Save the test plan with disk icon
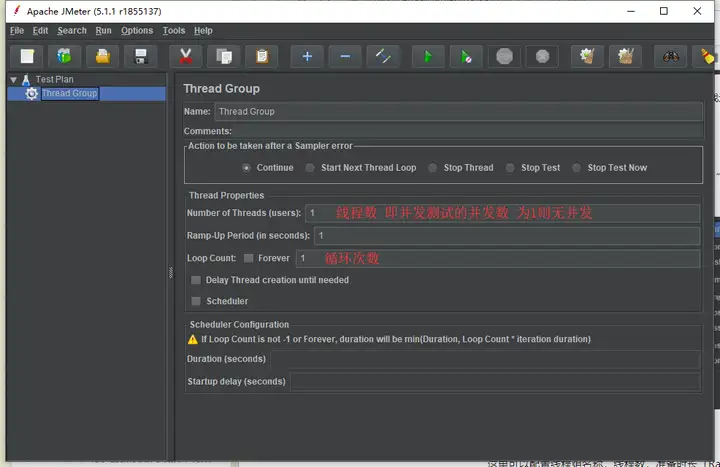The image size is (720, 467). (141, 56)
